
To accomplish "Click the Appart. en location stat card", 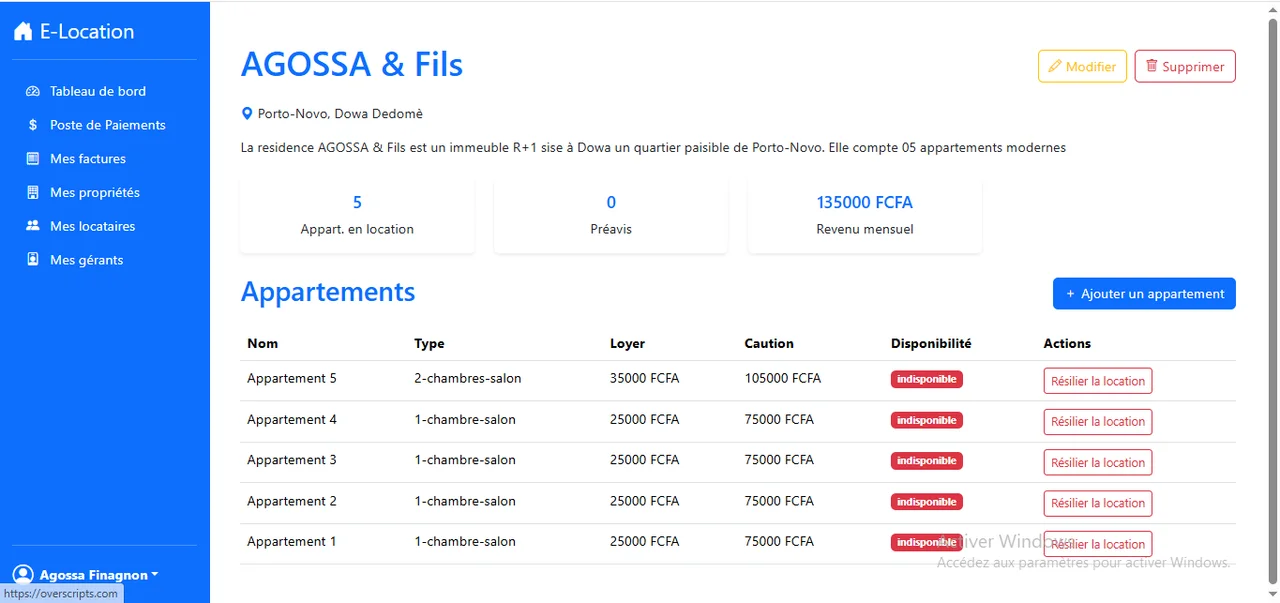I will (357, 215).
